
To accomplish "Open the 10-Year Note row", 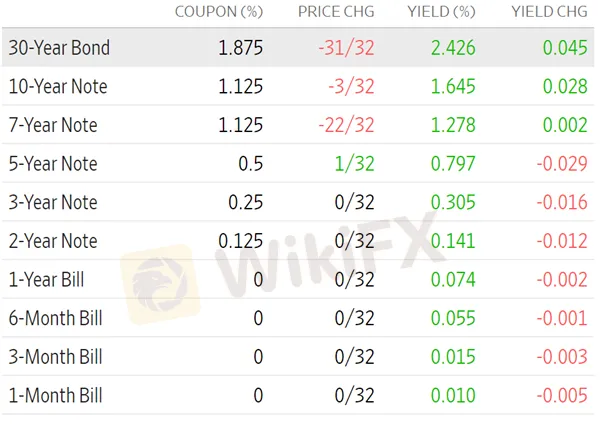I will [58, 87].
